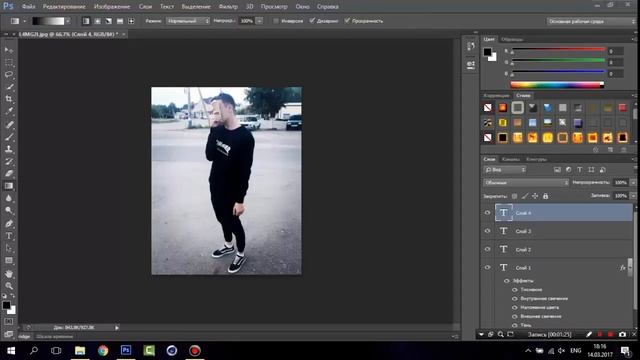Click the recorder camera snapshot icon

[622, 334]
